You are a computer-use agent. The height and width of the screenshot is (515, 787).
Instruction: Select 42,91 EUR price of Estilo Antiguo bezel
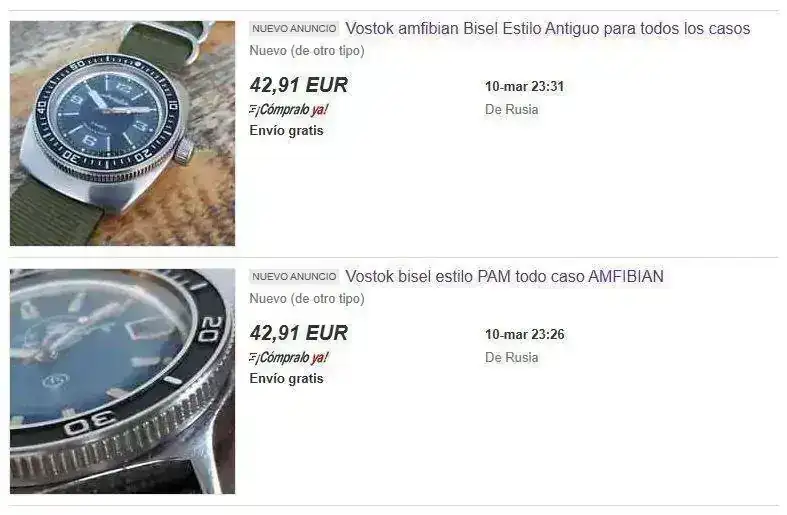(299, 85)
